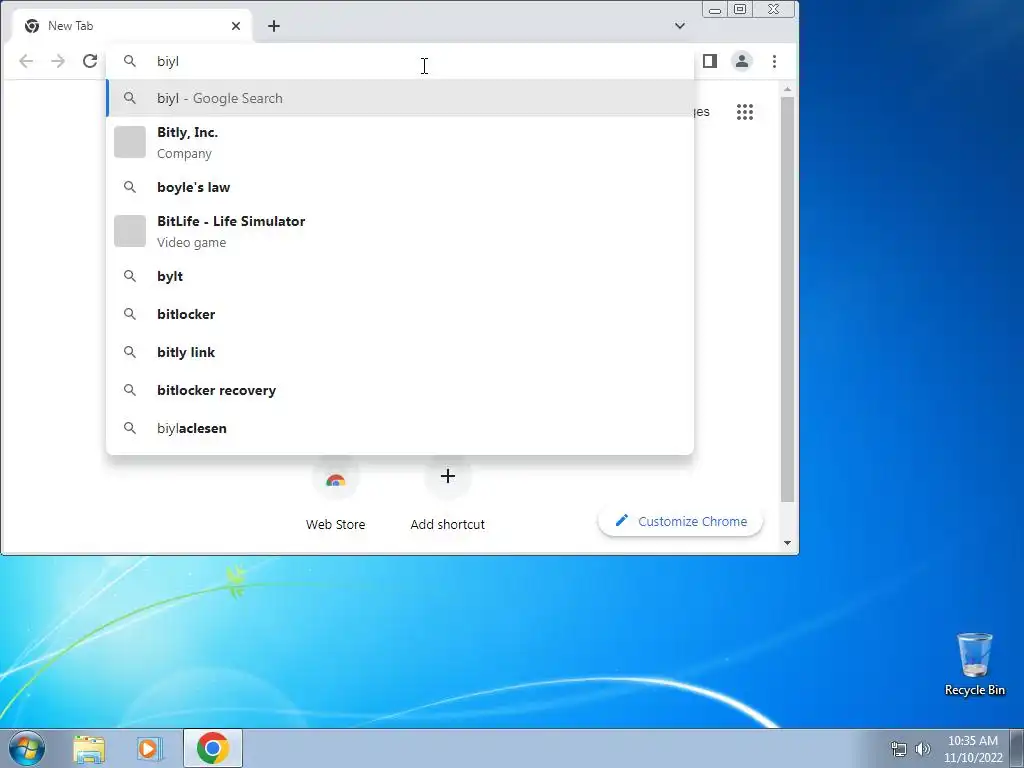
Task: Click the Customize Chrome button
Action: tap(680, 522)
